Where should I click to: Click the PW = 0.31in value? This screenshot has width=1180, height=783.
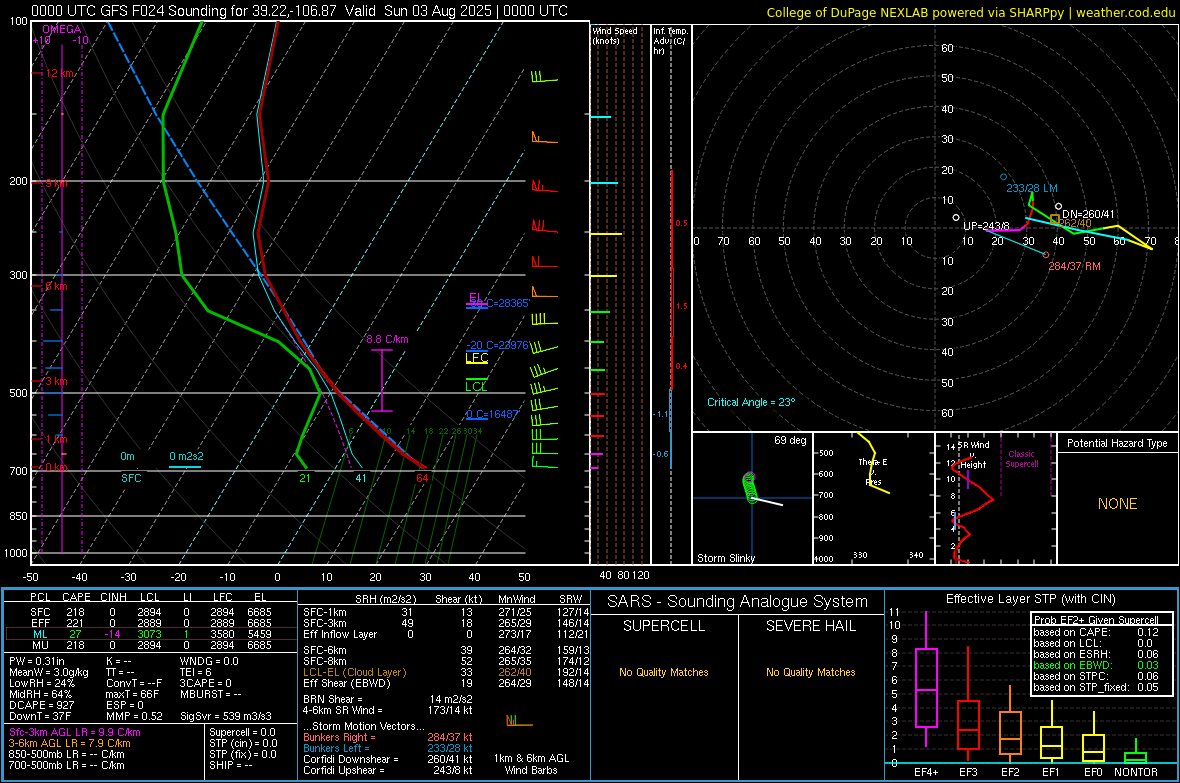click(x=37, y=661)
